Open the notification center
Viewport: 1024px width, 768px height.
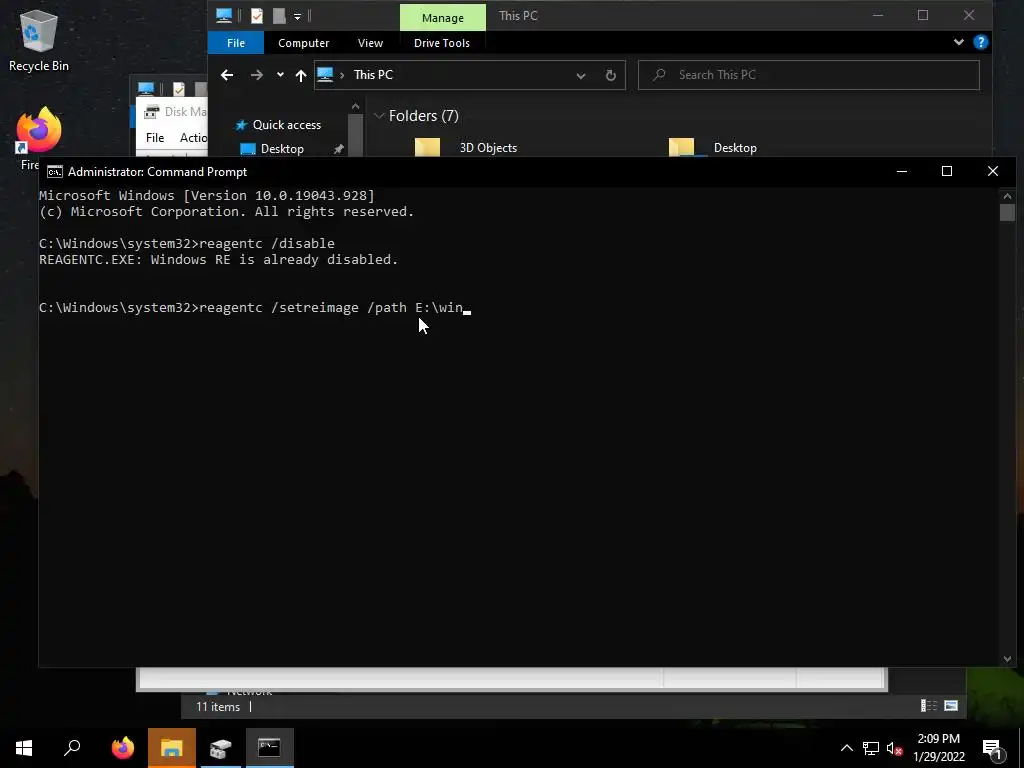click(992, 749)
